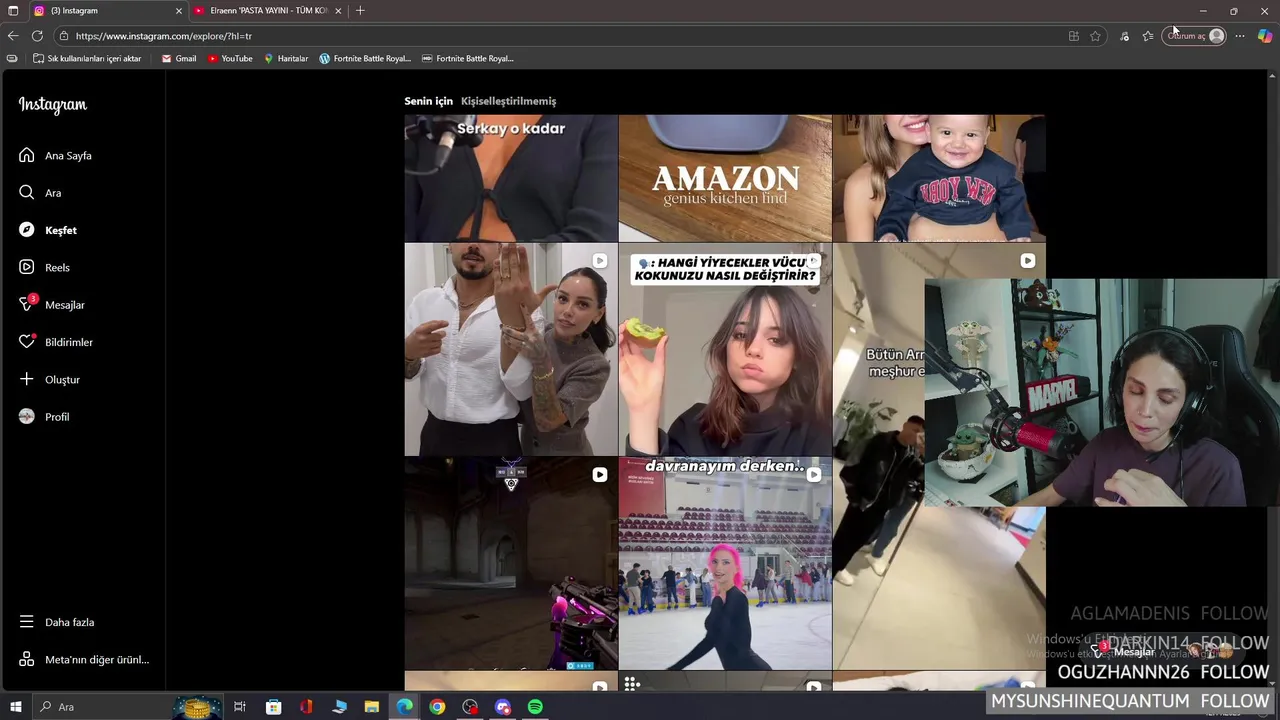
Task: Click the Oluştur plus icon
Action: pyautogui.click(x=27, y=379)
